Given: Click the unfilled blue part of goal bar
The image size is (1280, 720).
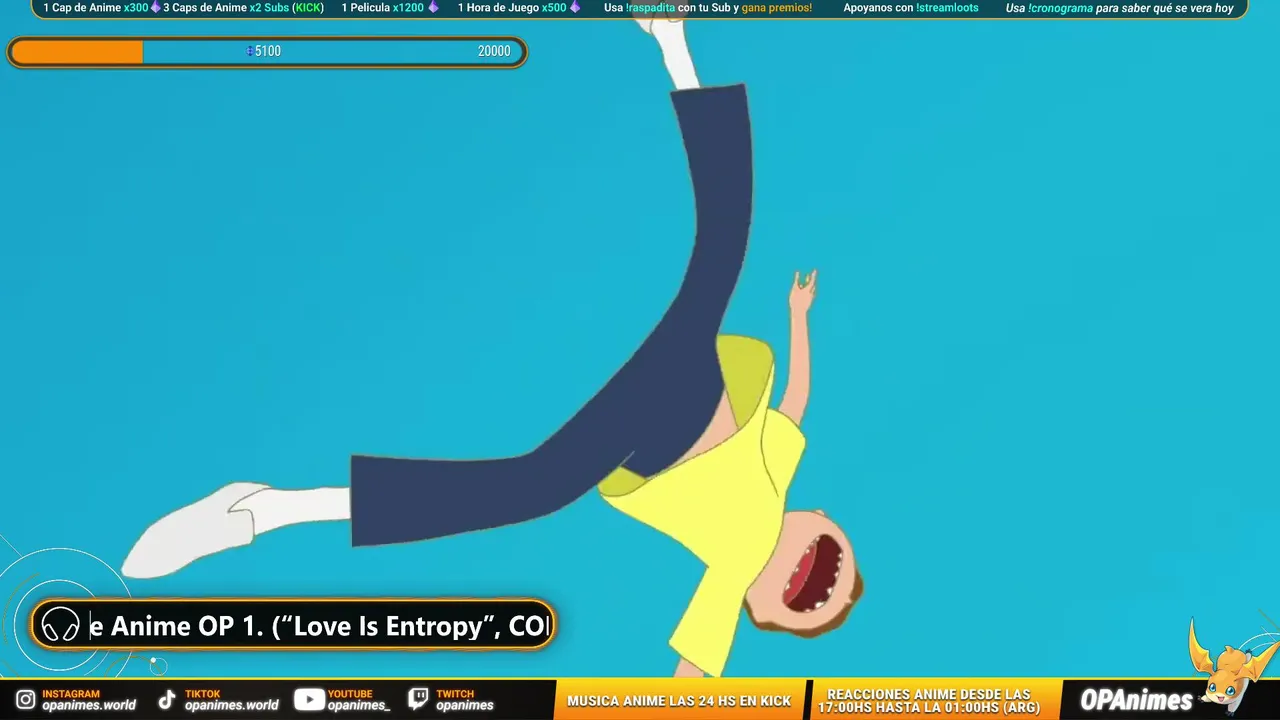Looking at the screenshot, I should pos(333,52).
